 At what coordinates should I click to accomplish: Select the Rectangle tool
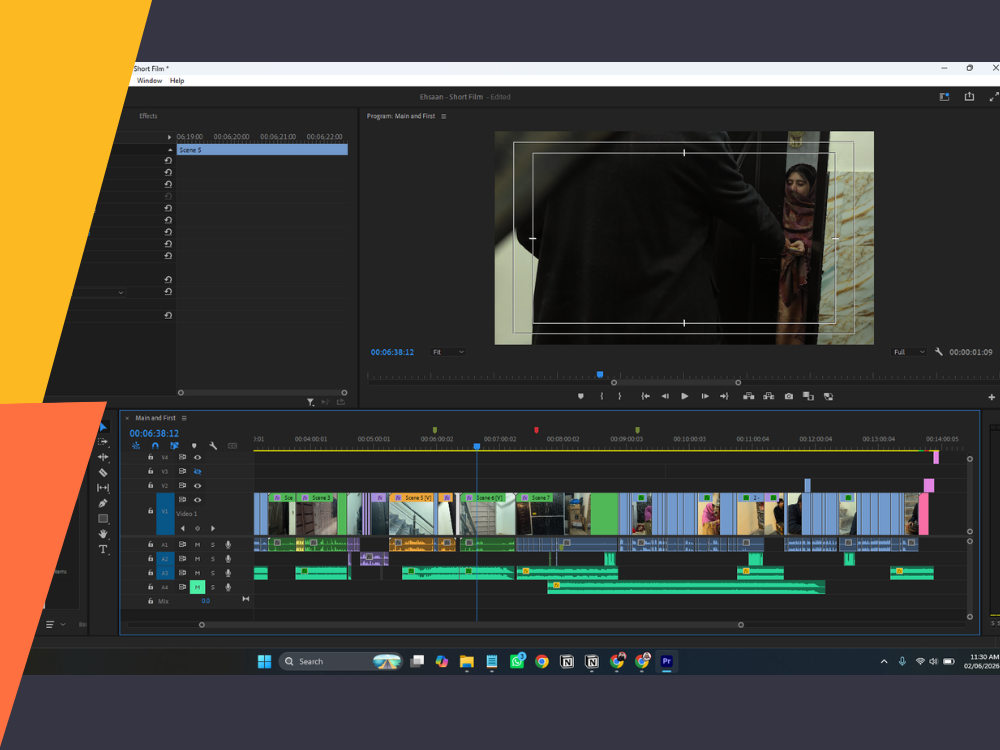[103, 518]
